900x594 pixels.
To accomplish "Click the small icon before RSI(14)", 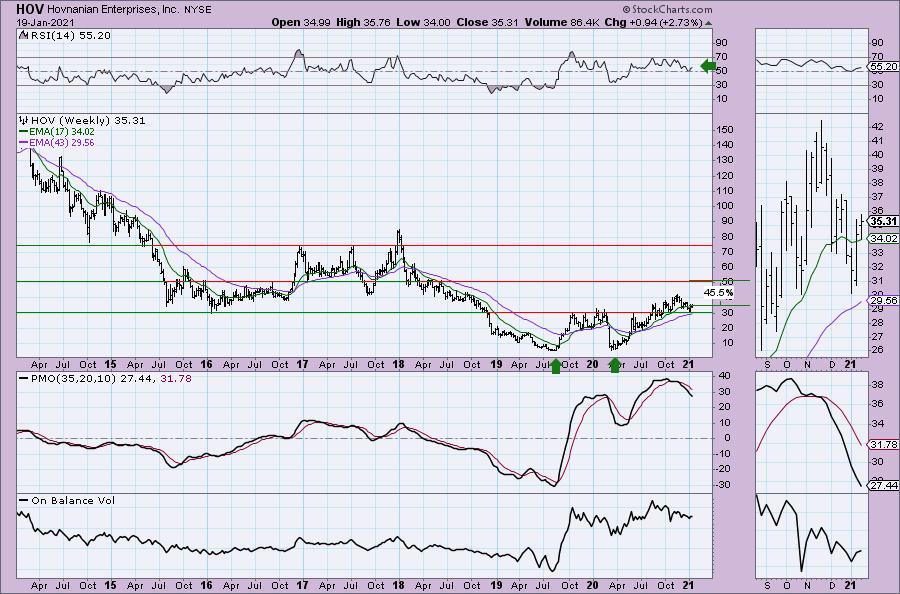I will (x=23, y=35).
